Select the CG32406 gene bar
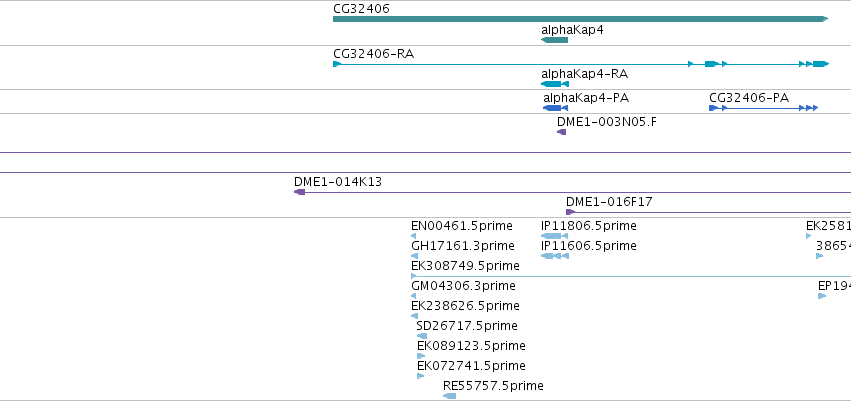The height and width of the screenshot is (401, 851). (x=581, y=19)
